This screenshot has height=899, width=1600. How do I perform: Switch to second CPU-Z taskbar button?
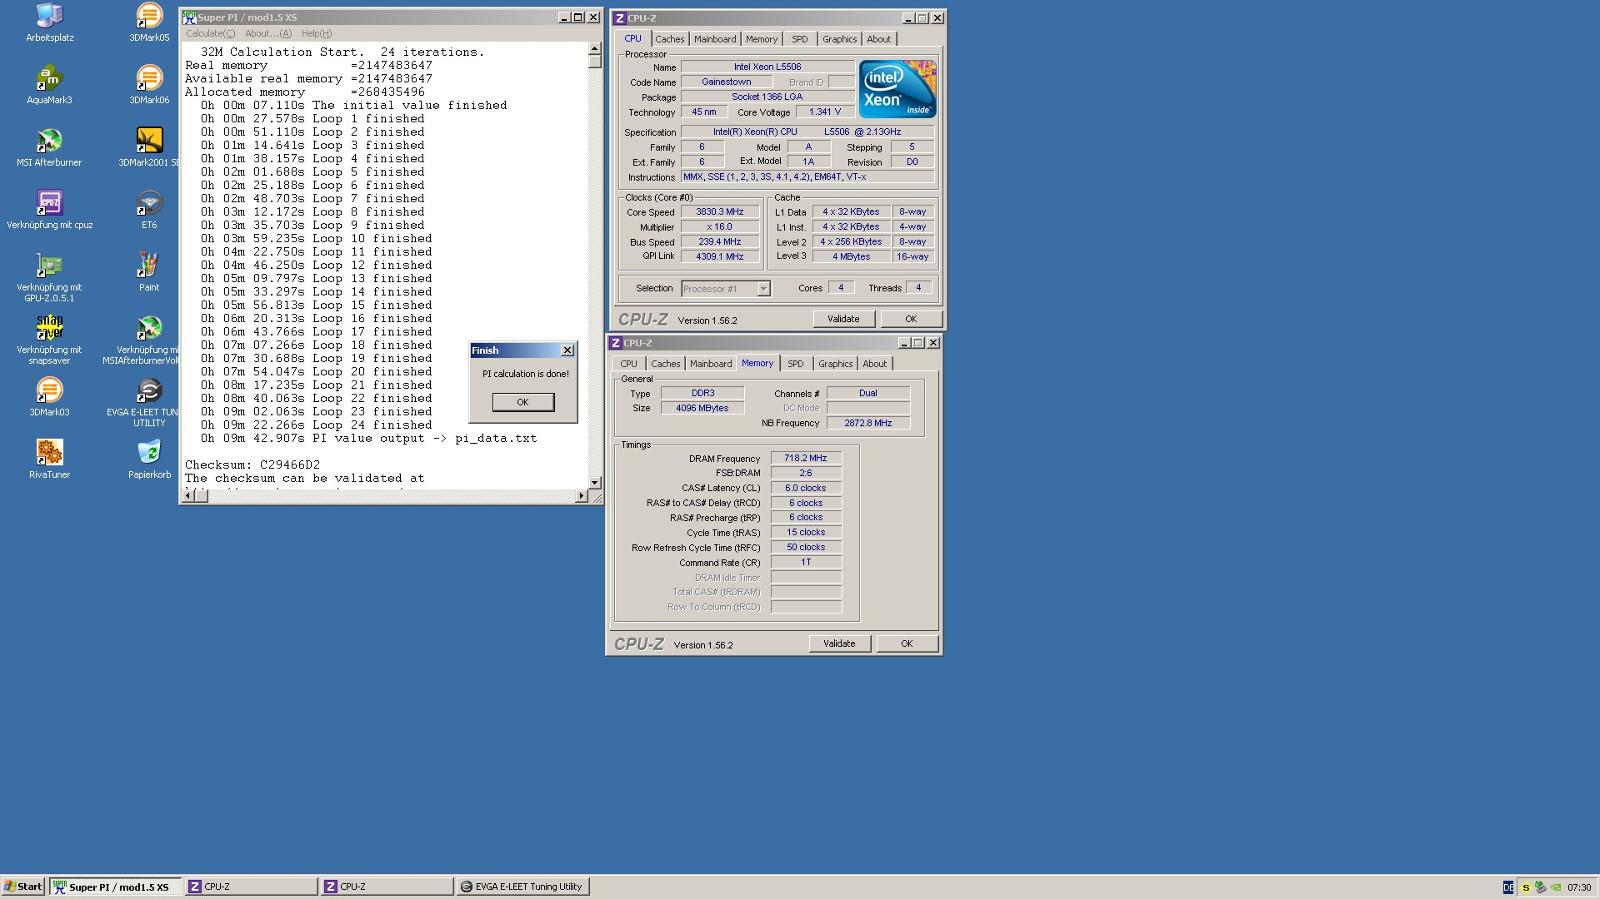click(387, 886)
